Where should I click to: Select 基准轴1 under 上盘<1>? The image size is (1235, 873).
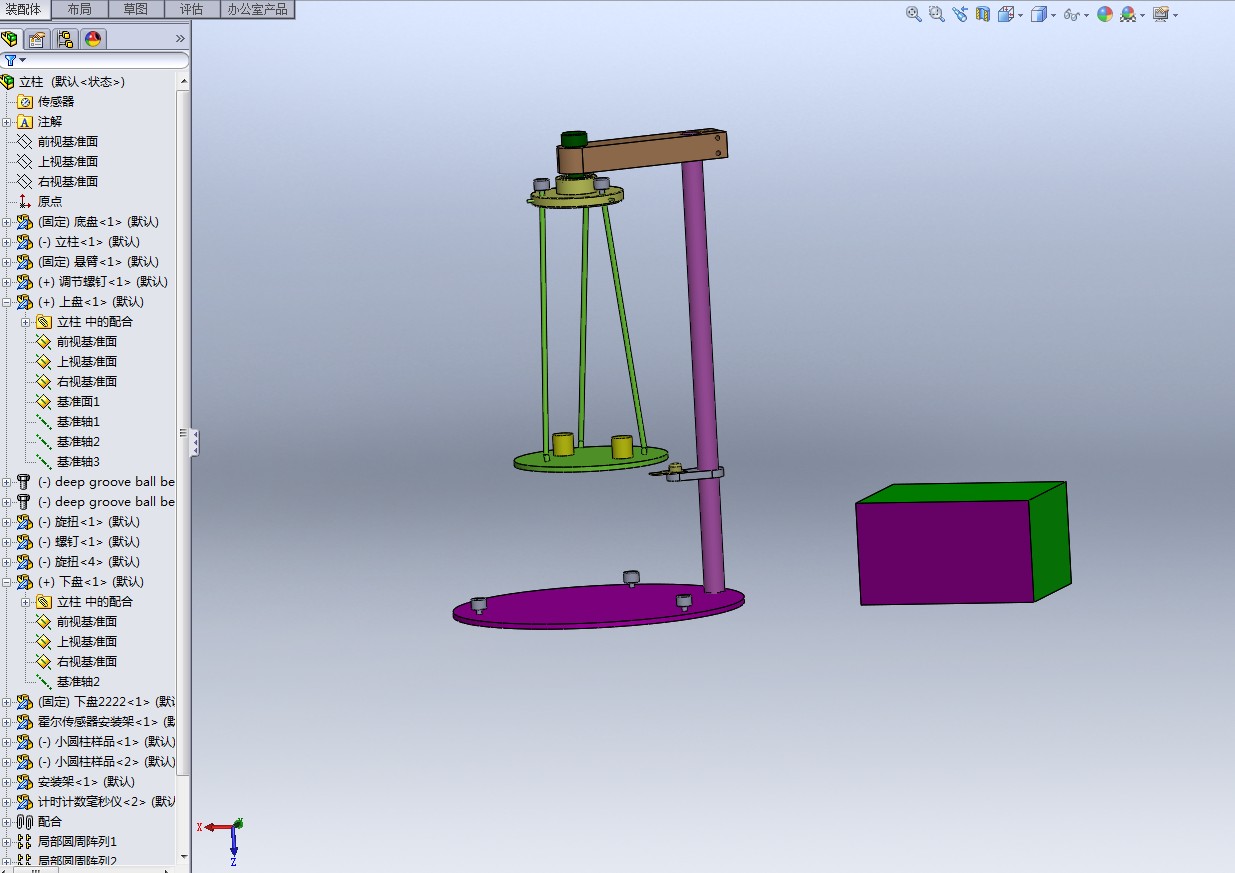[78, 421]
